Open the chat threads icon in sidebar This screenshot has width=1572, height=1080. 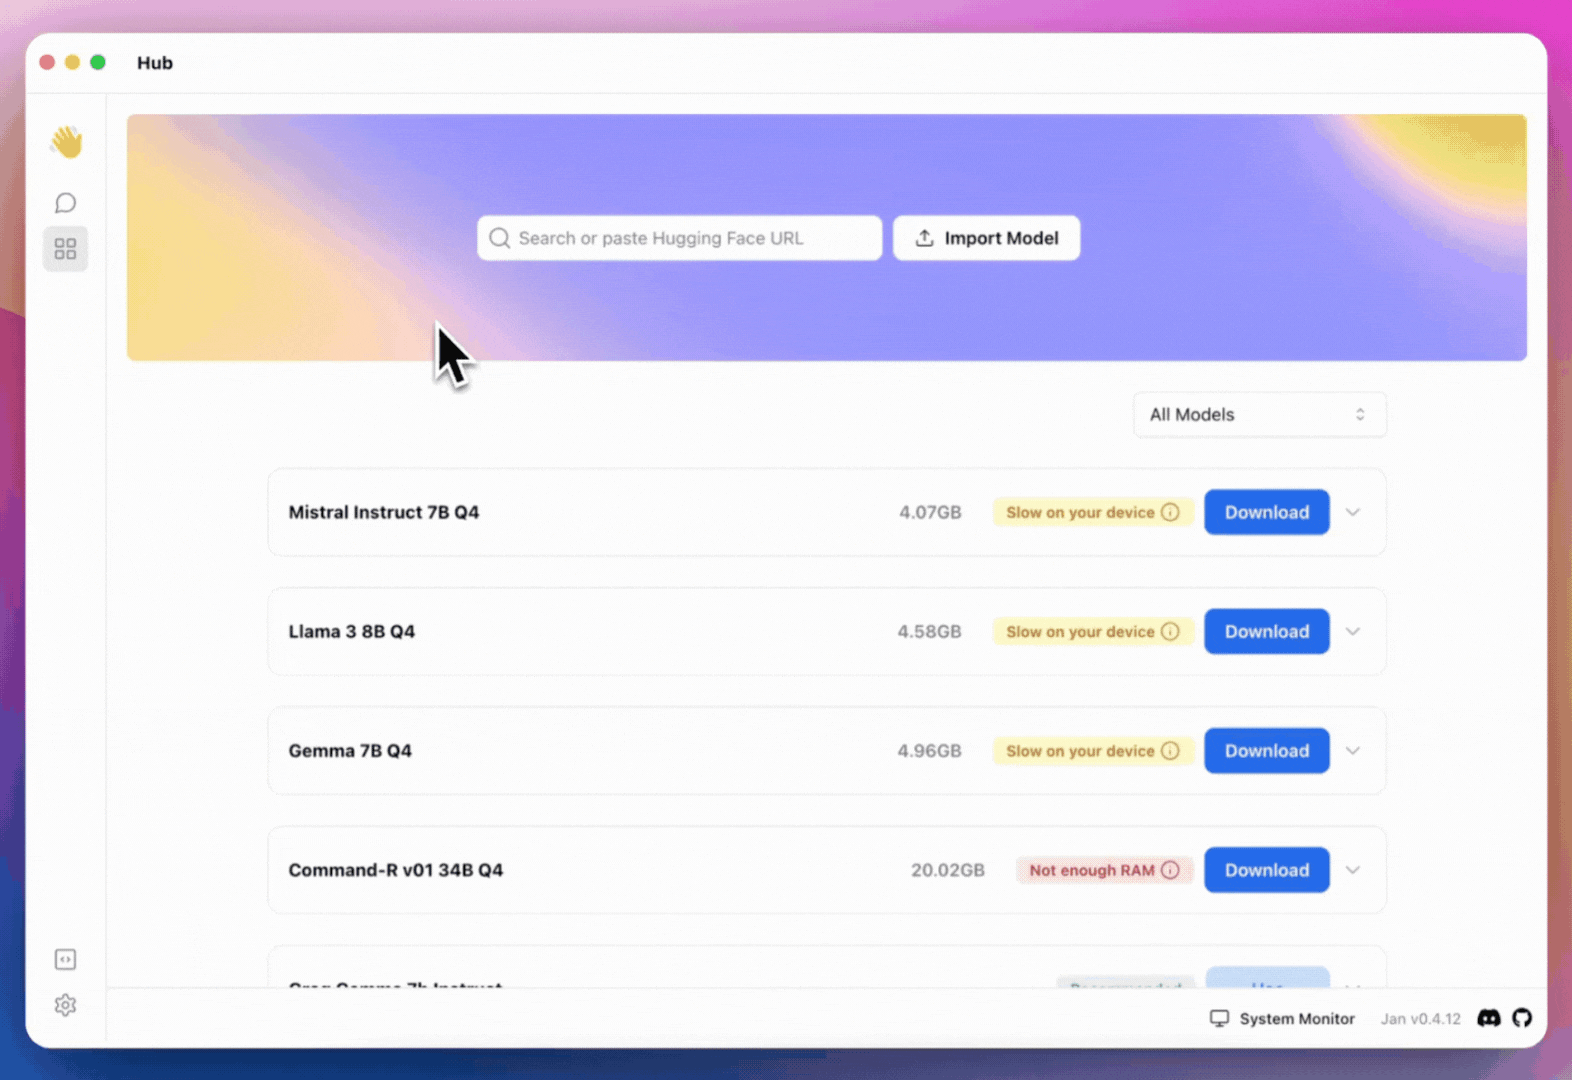[x=65, y=204]
